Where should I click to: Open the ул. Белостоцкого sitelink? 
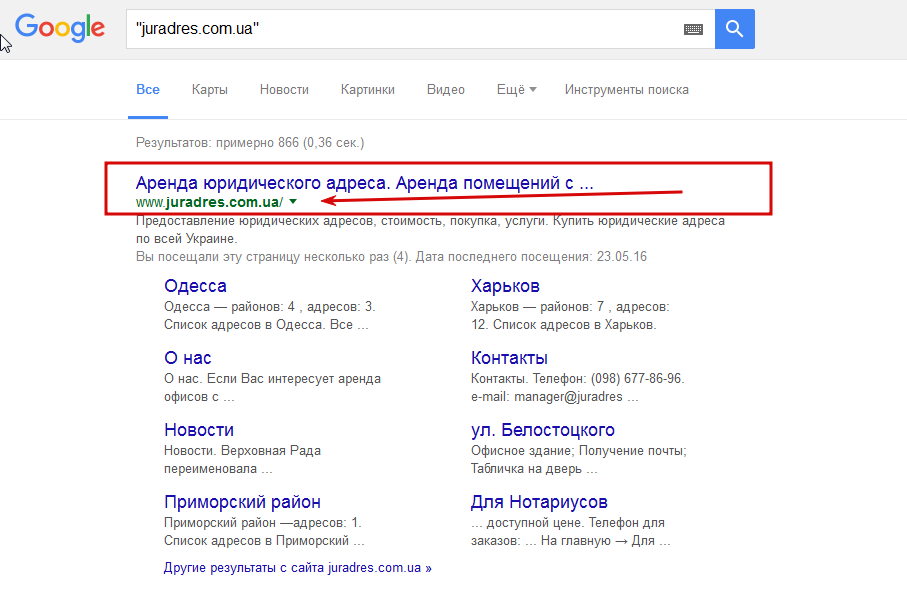(x=542, y=430)
